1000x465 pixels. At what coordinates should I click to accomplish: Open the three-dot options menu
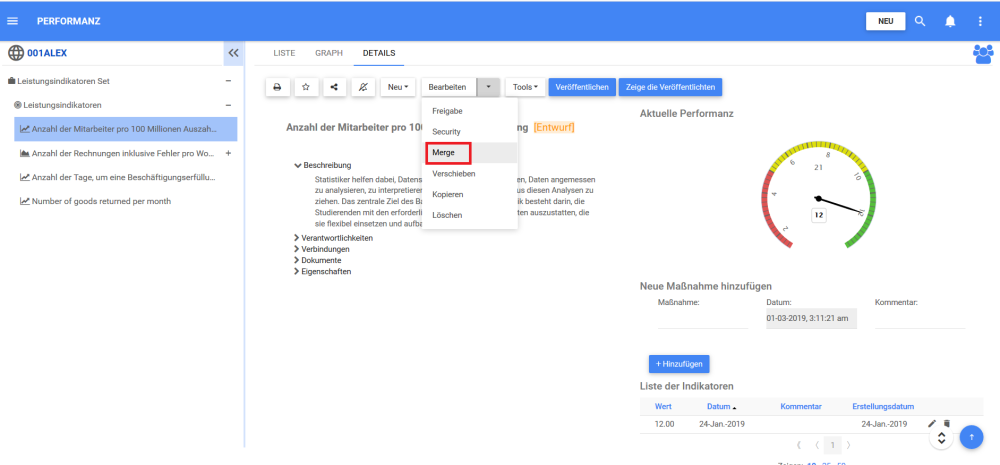coord(980,21)
